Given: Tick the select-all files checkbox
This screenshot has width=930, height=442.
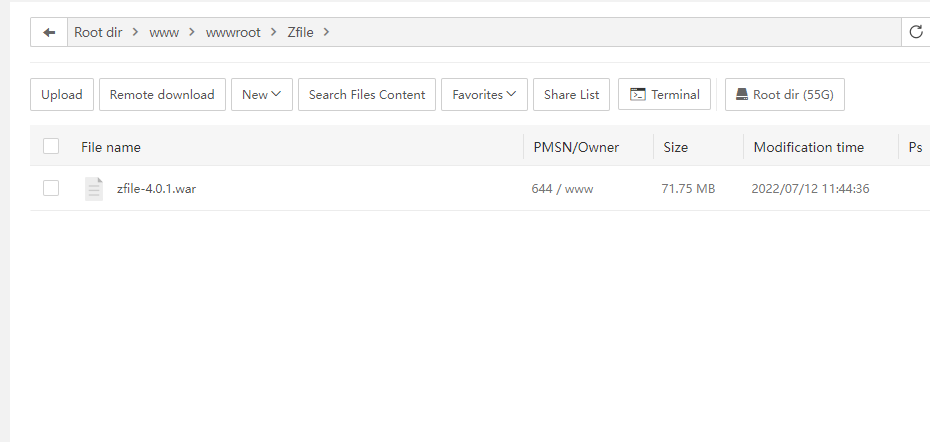Looking at the screenshot, I should [x=51, y=147].
